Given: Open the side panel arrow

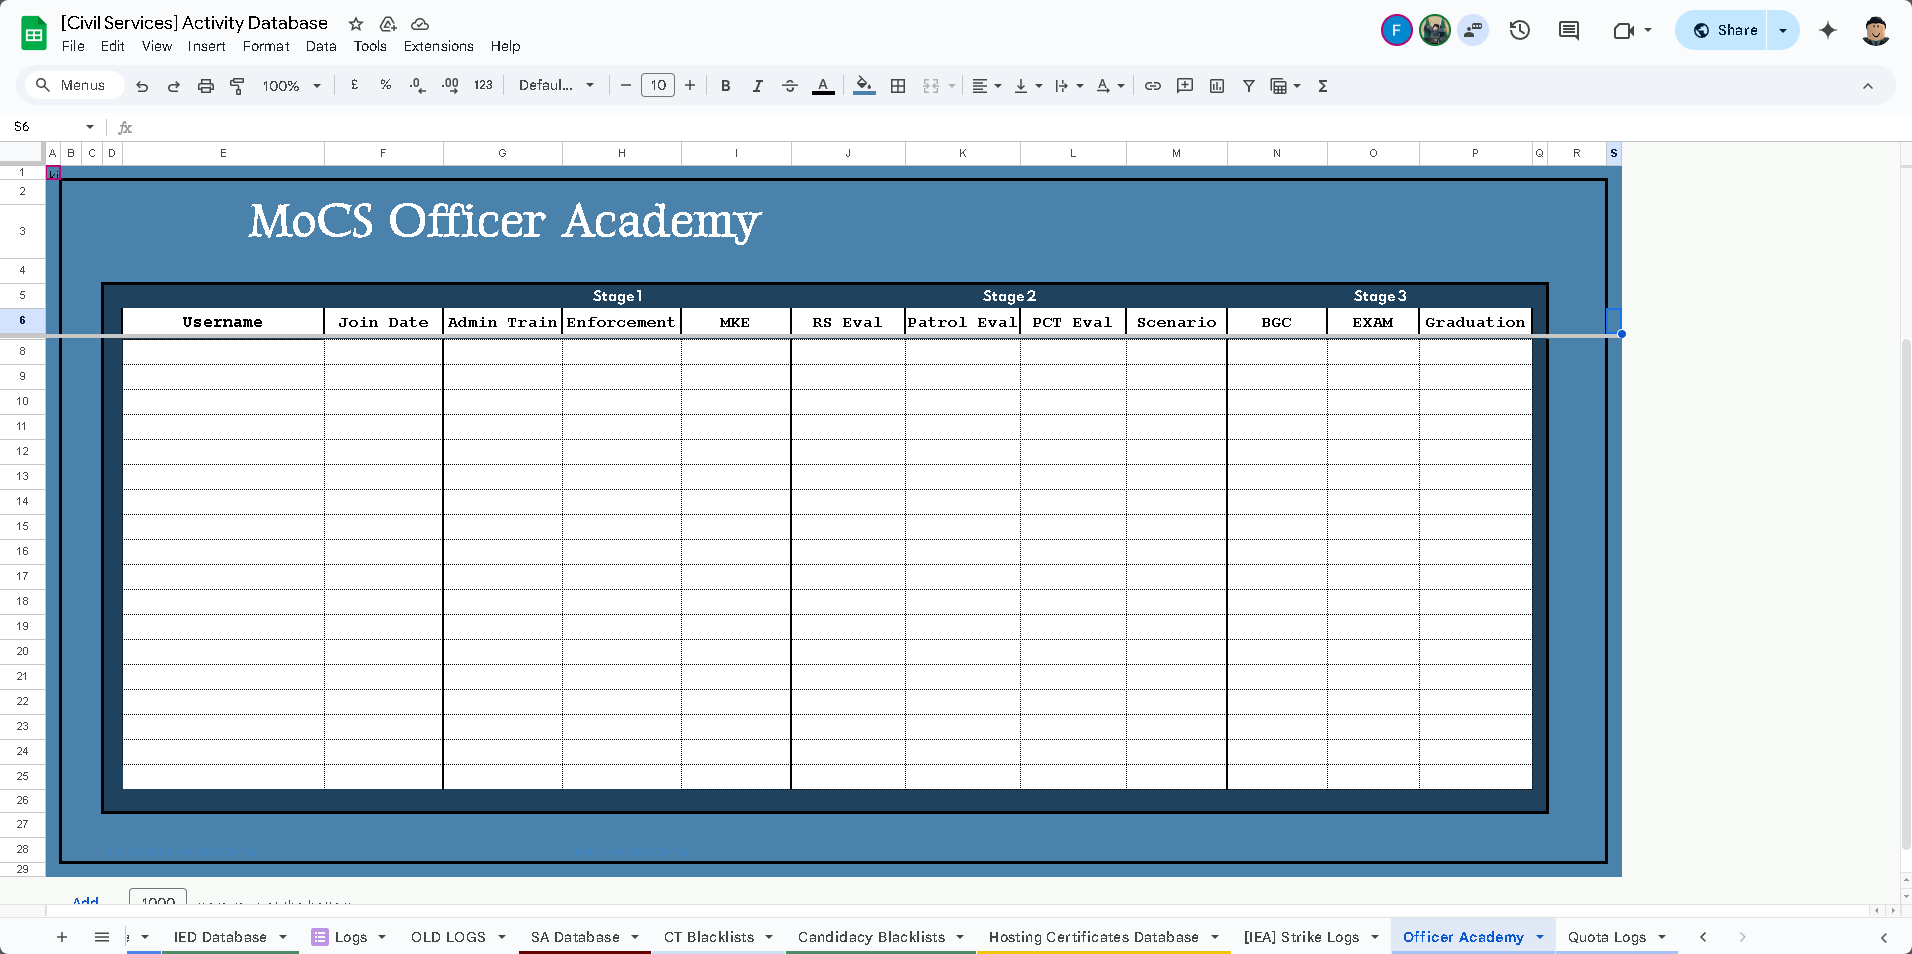Looking at the screenshot, I should coord(1884,937).
